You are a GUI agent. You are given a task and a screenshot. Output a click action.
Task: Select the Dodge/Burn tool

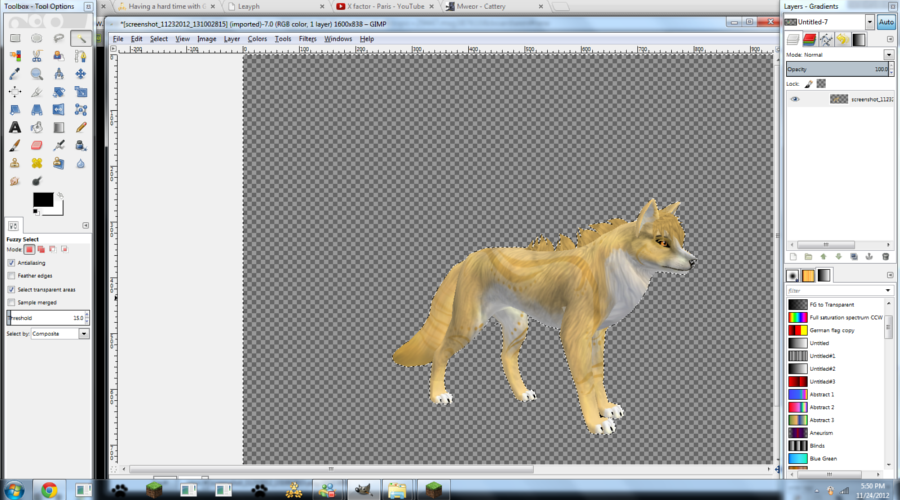click(x=37, y=181)
